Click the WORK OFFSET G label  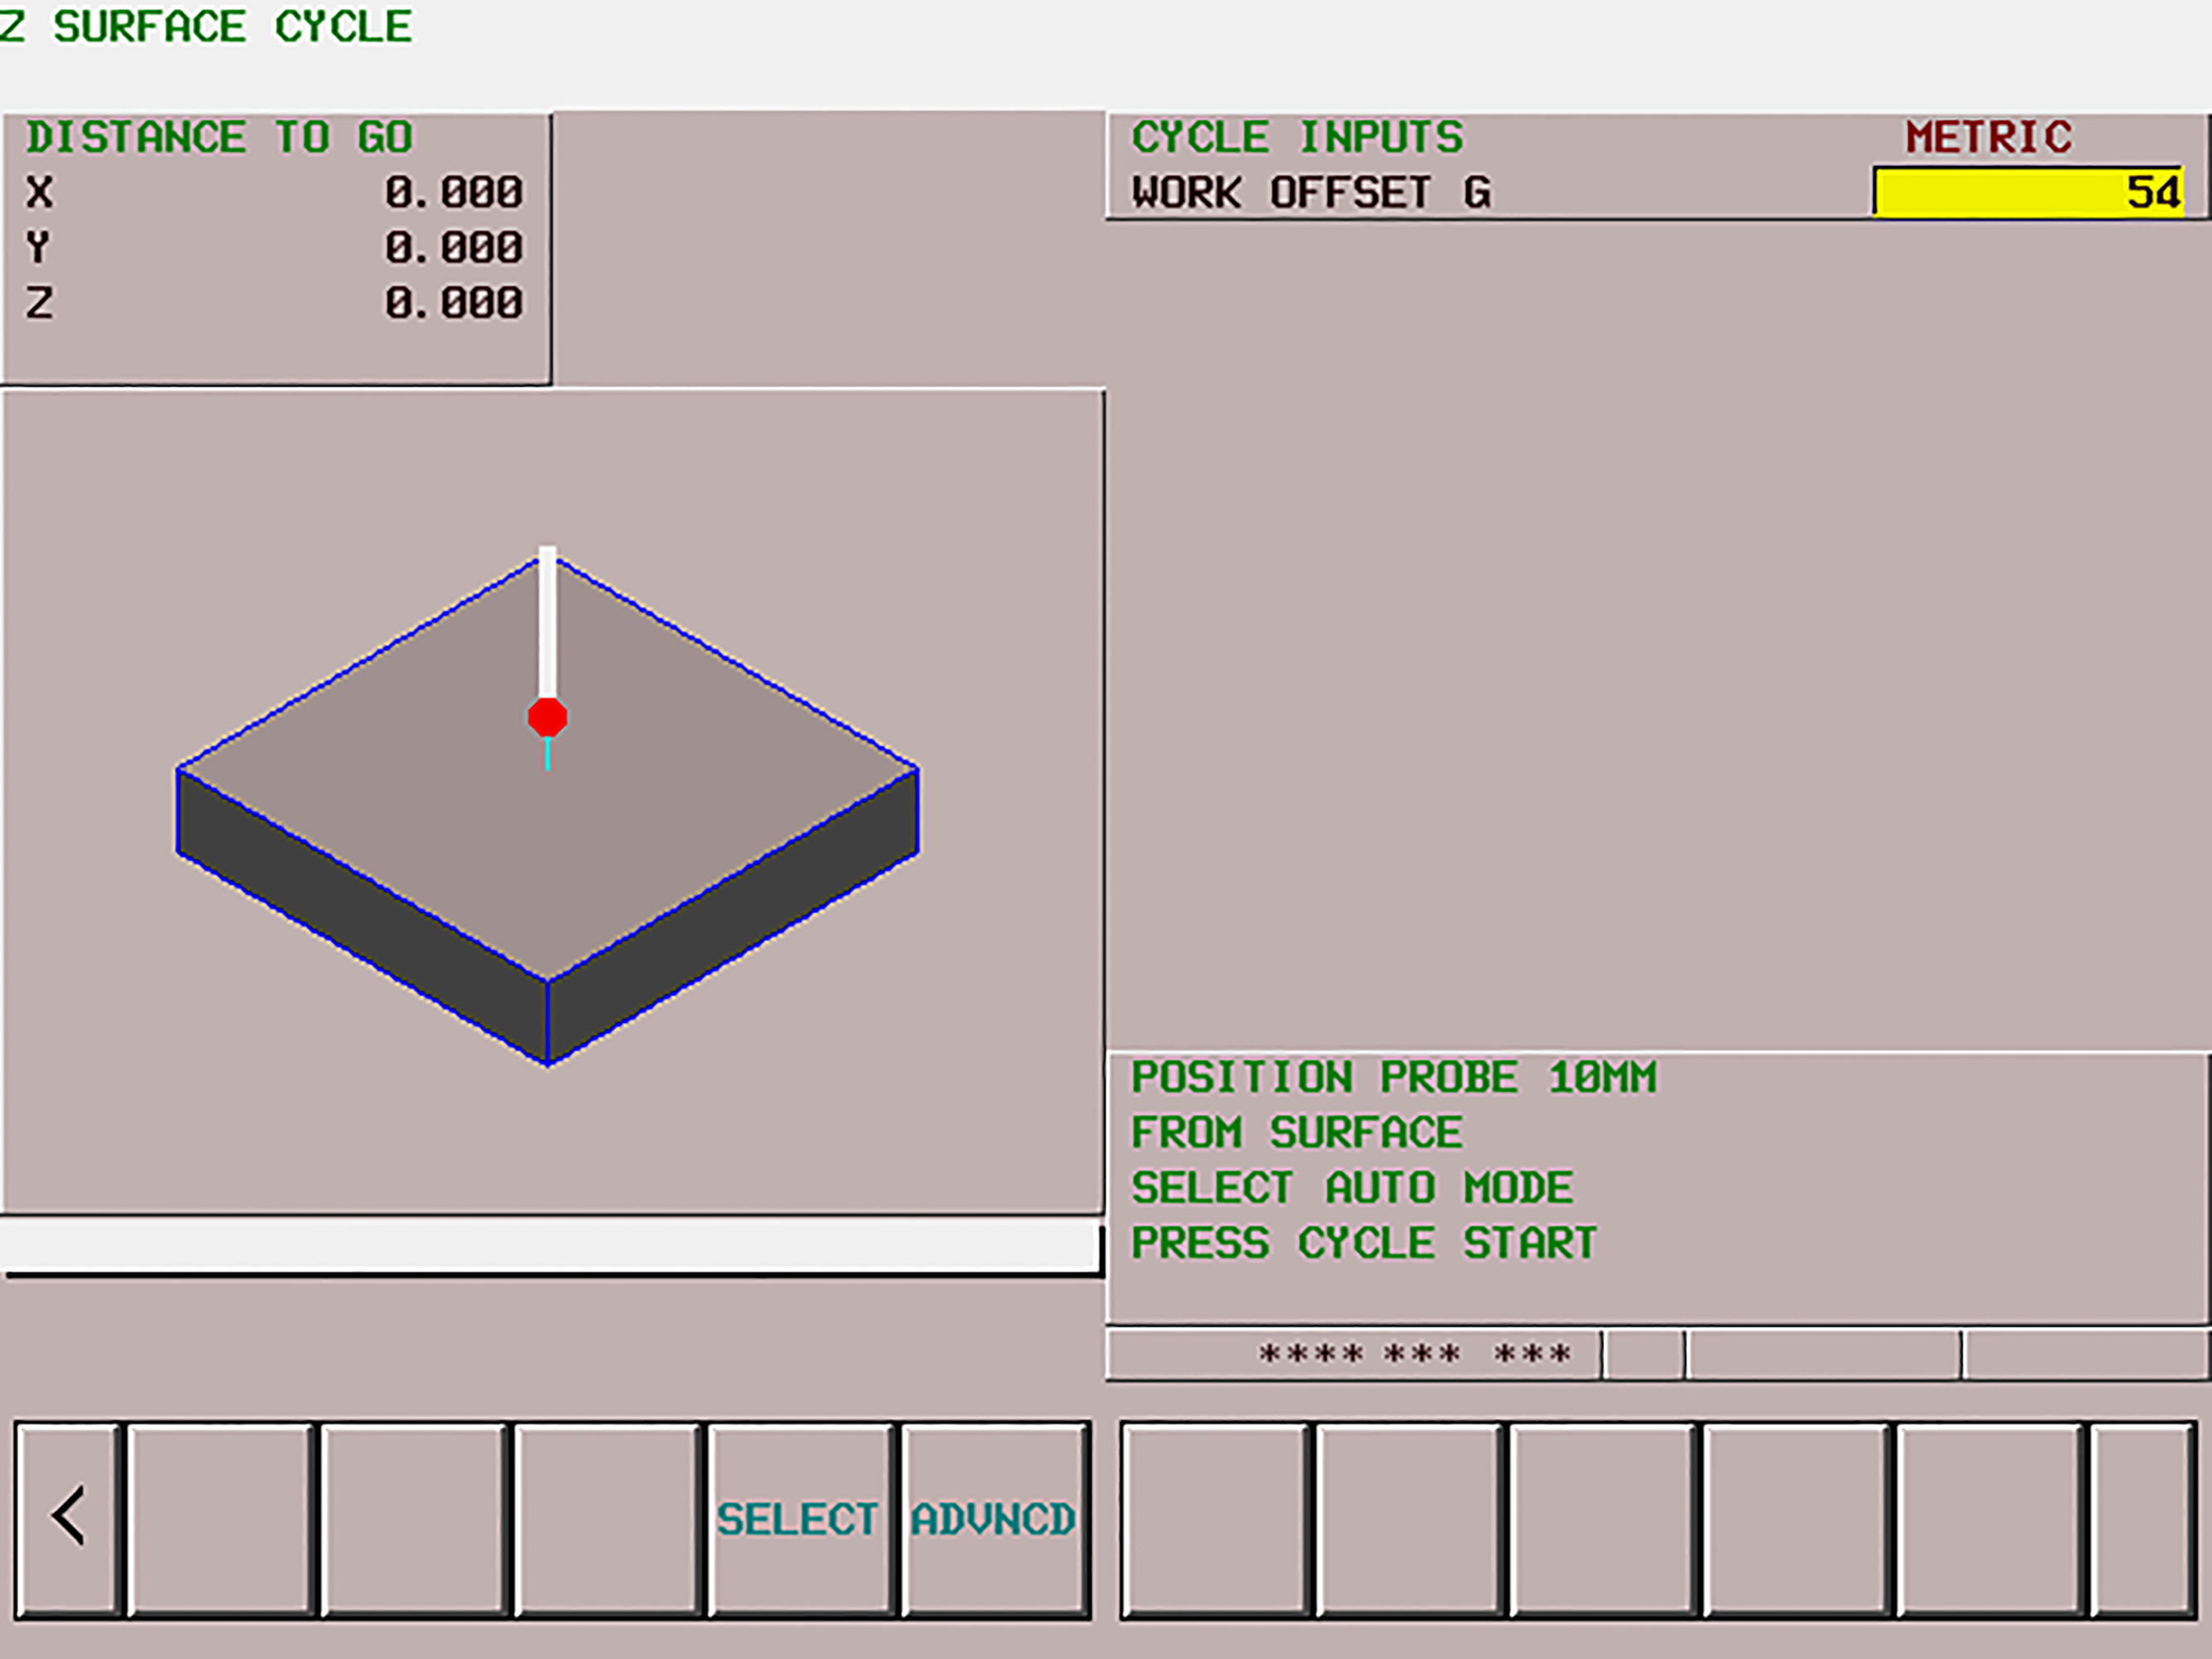click(1311, 192)
